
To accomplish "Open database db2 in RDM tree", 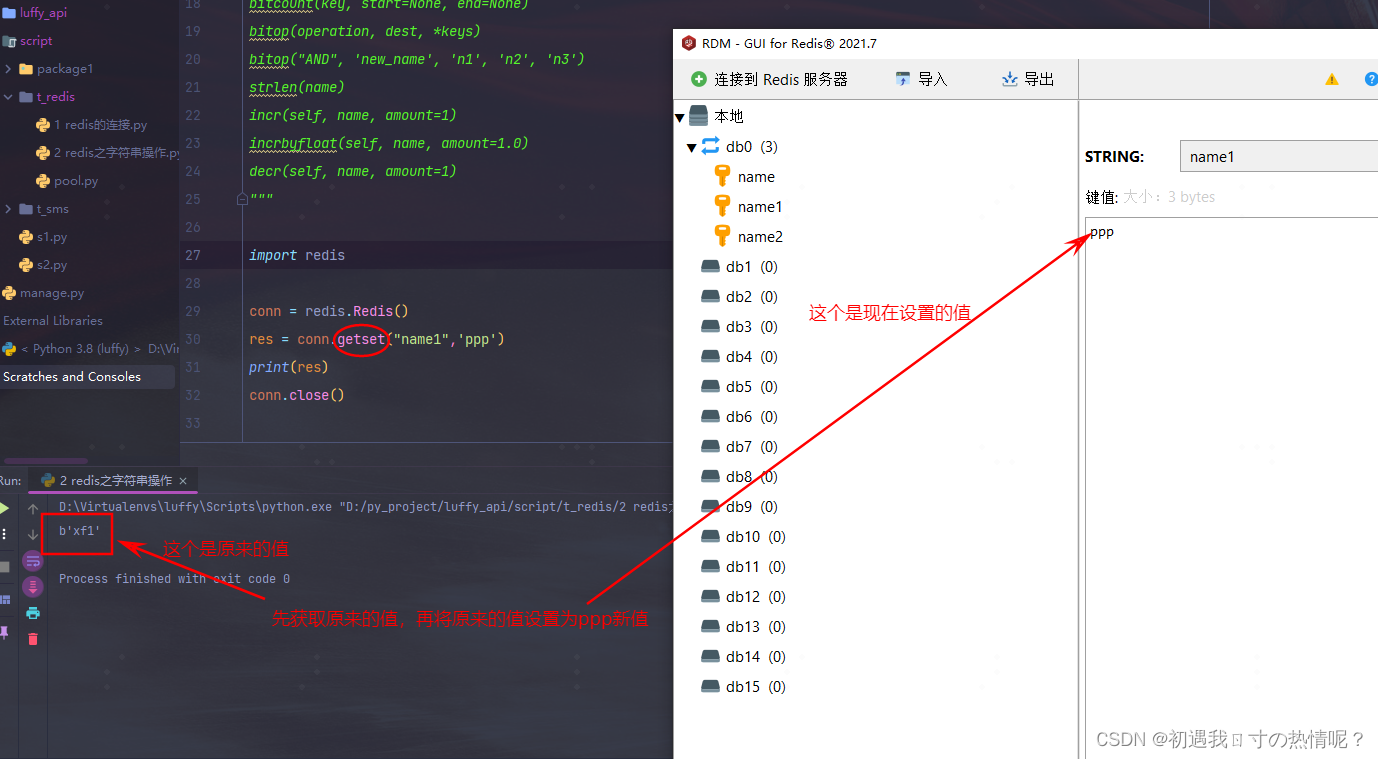I will tap(739, 297).
